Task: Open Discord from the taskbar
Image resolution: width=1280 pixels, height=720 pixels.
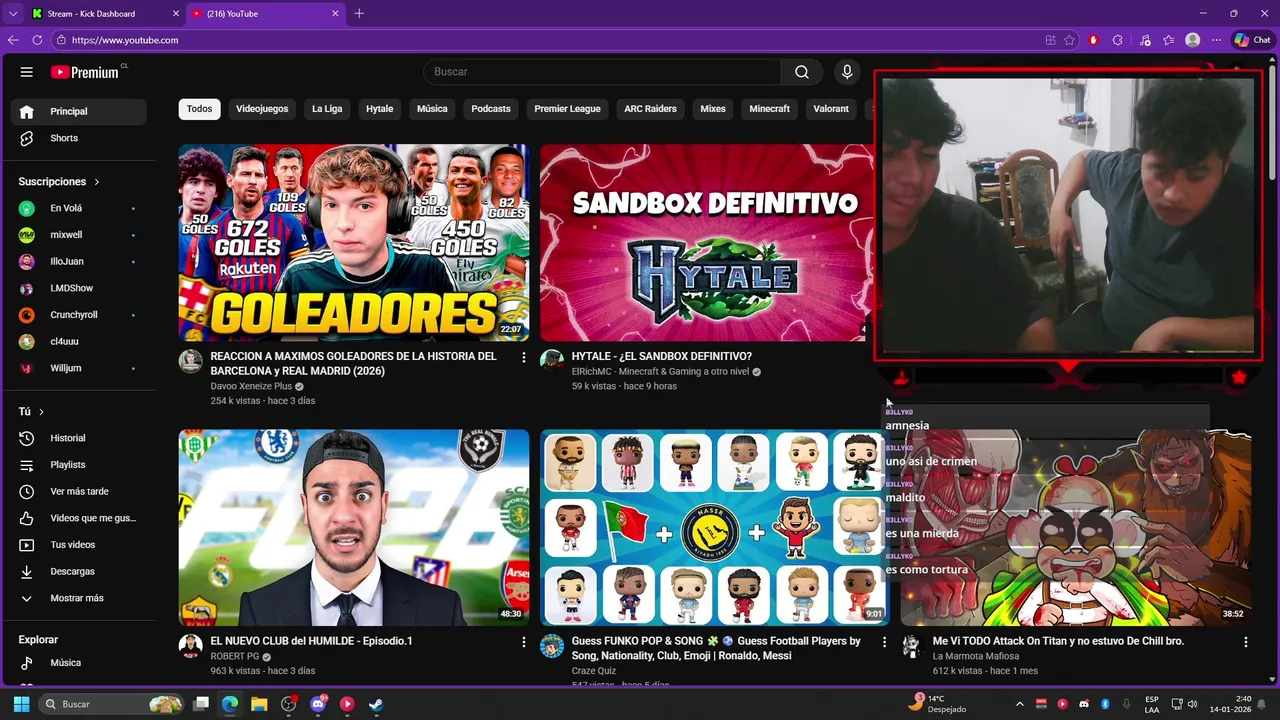Action: (318, 704)
